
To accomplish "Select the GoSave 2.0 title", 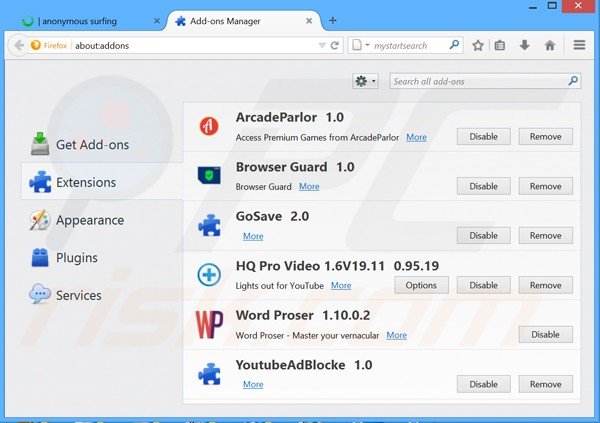I will [x=272, y=216].
